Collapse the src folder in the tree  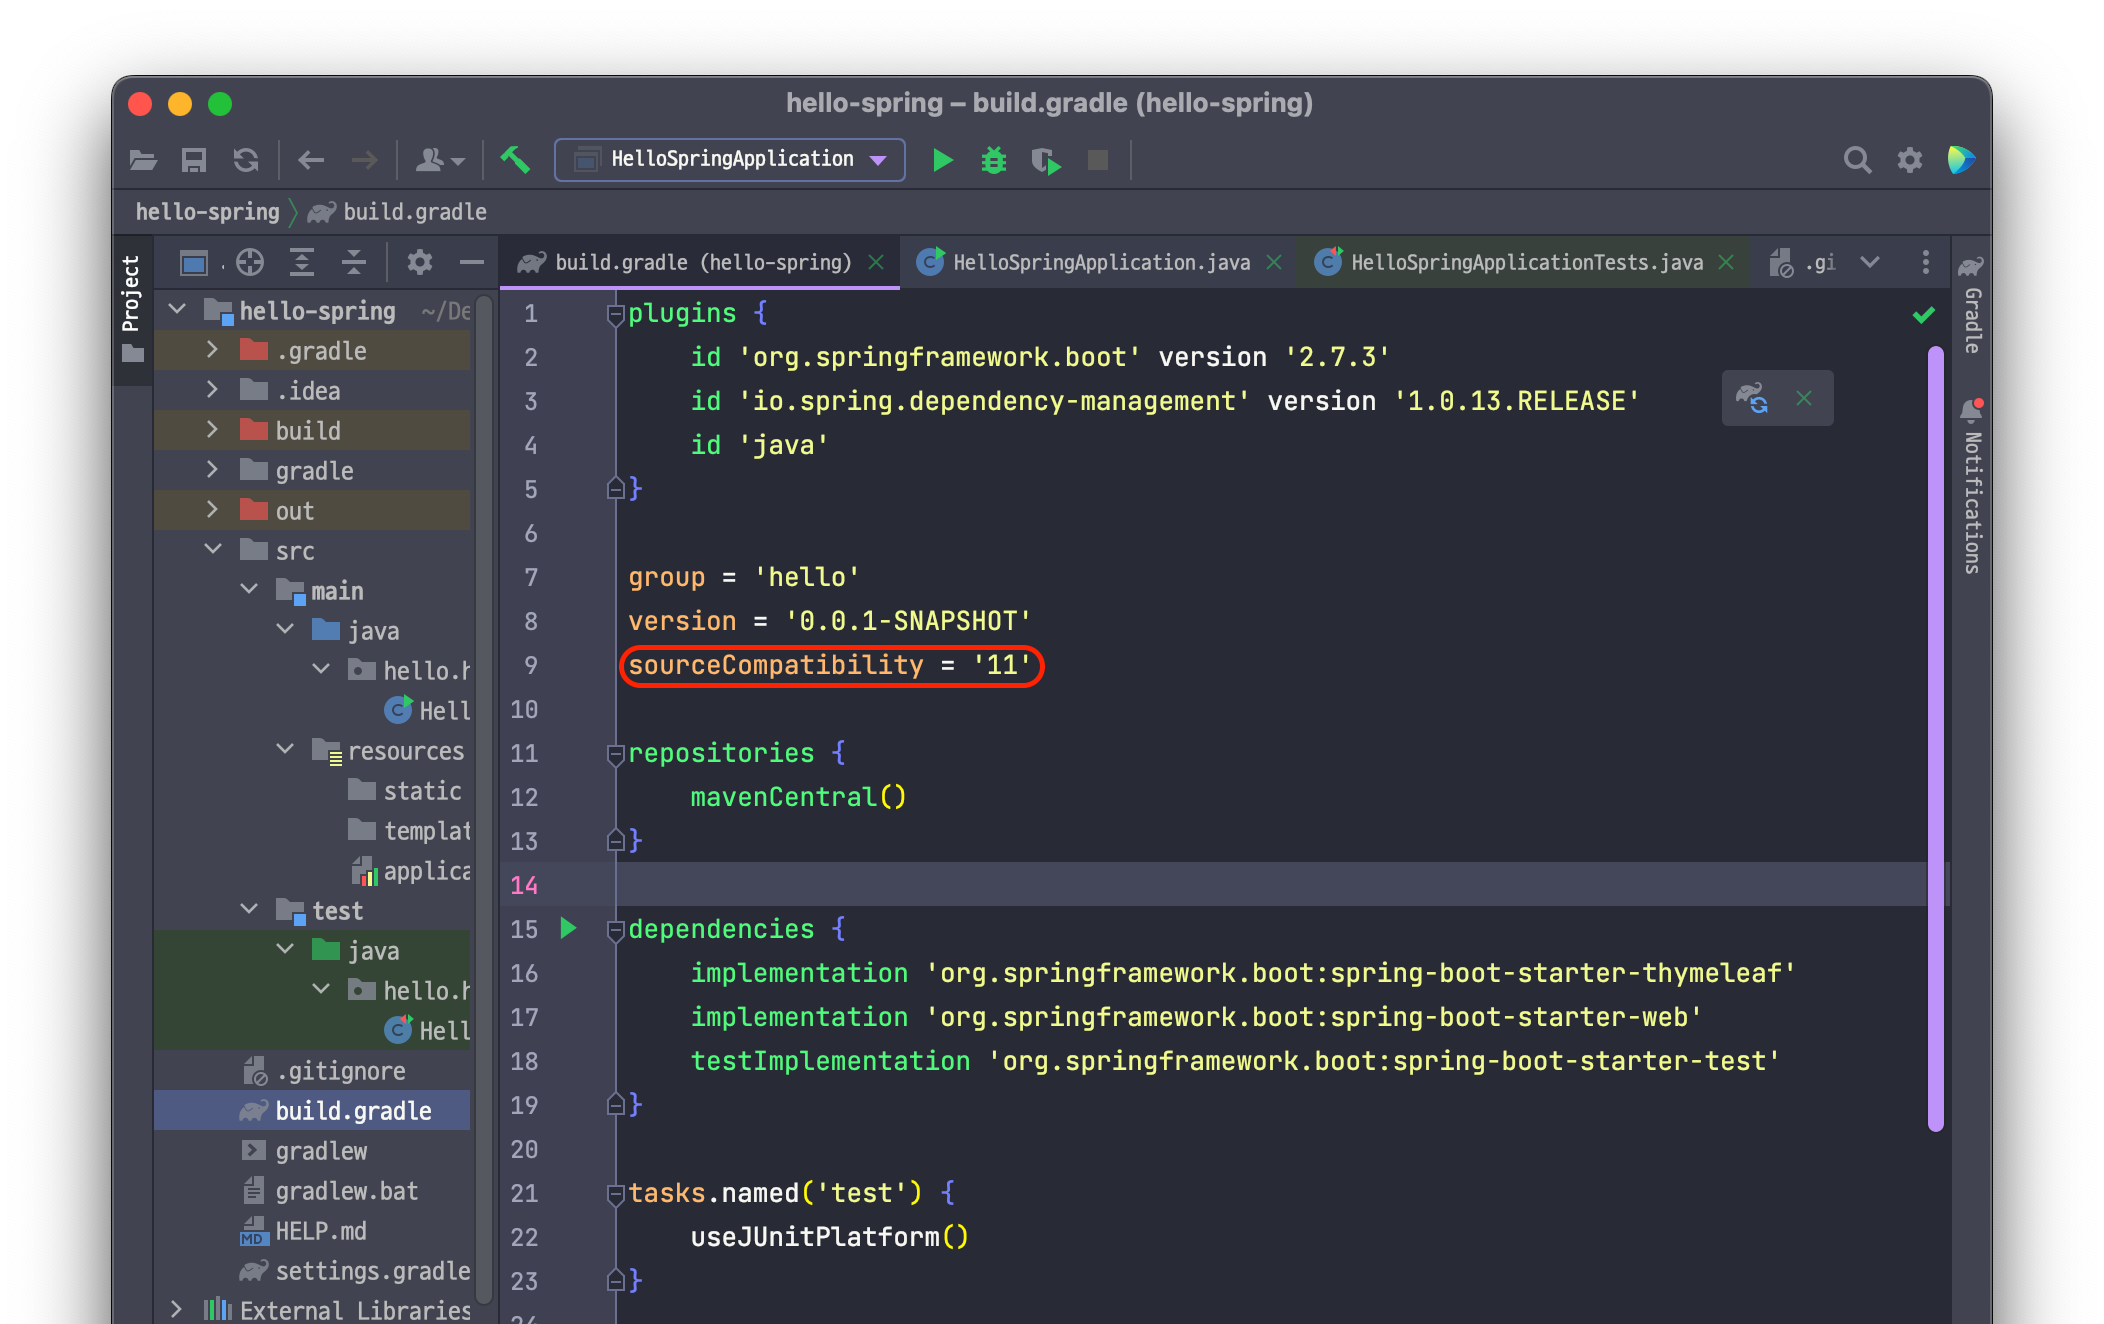(212, 550)
